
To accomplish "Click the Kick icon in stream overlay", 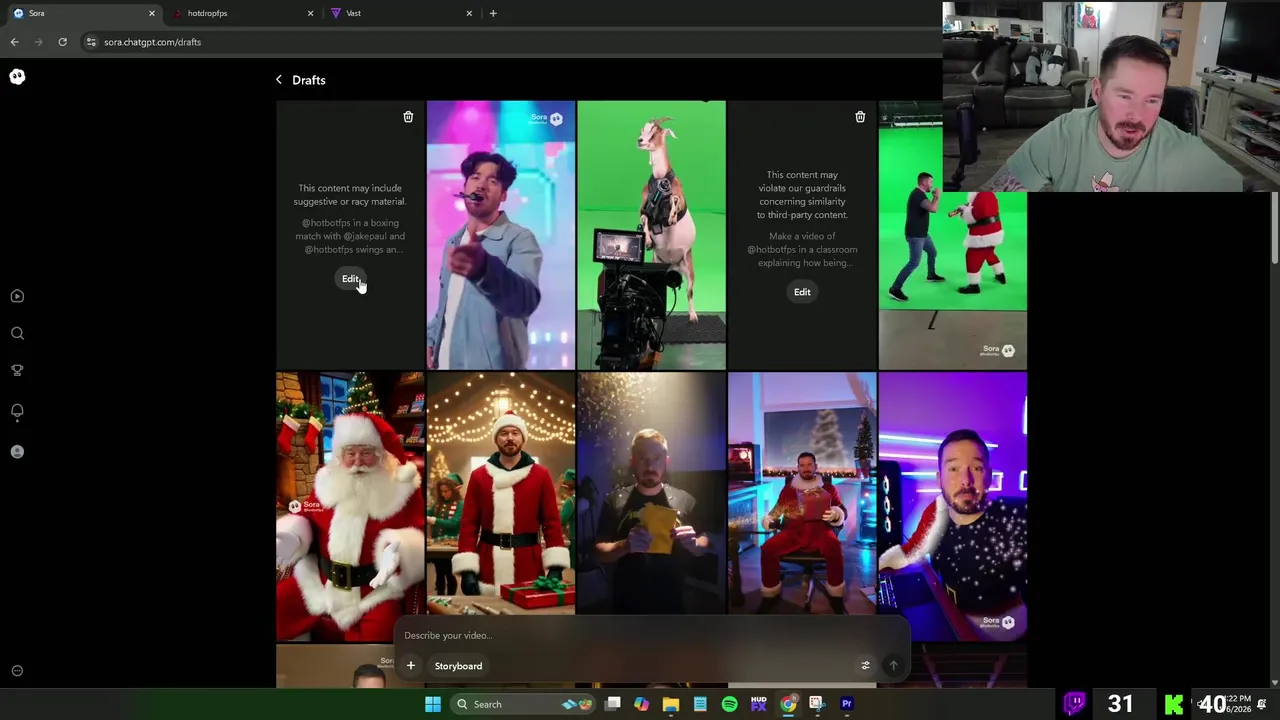I will [x=1174, y=704].
